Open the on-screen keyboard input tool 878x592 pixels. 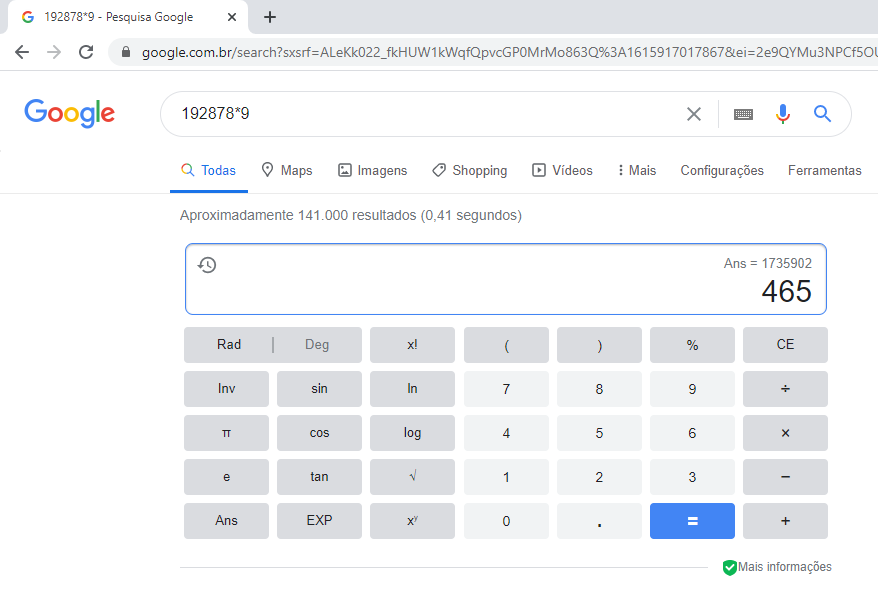(x=743, y=114)
